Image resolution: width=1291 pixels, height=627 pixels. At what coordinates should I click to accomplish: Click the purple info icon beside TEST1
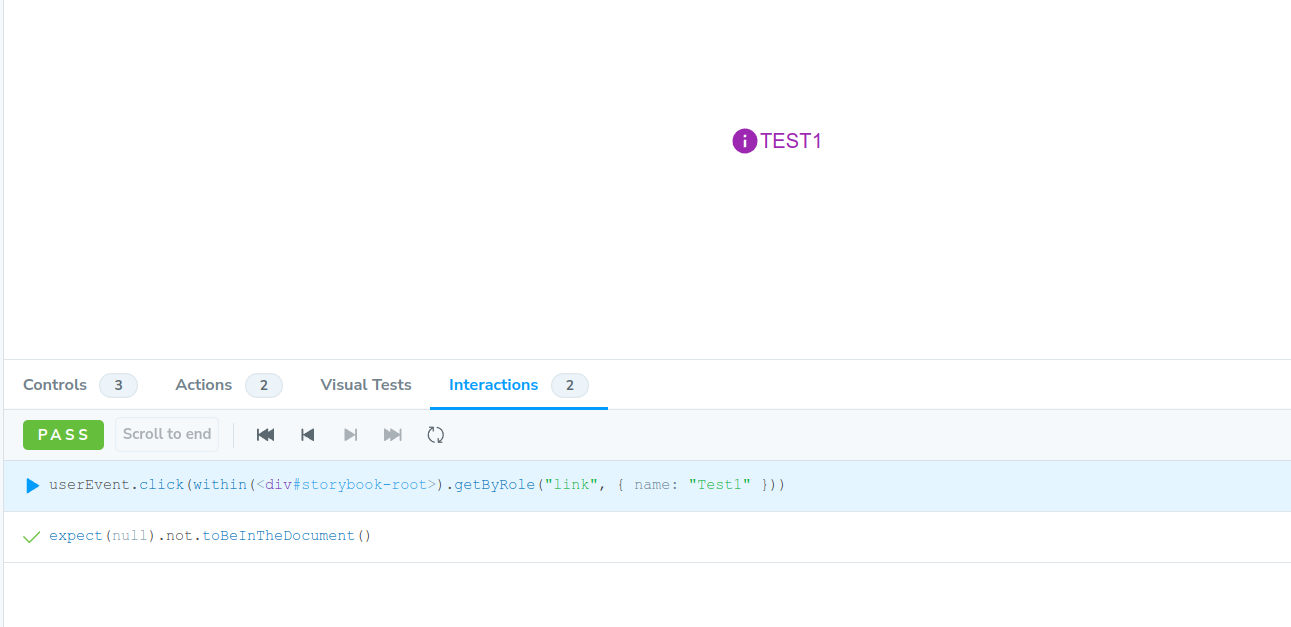744,141
